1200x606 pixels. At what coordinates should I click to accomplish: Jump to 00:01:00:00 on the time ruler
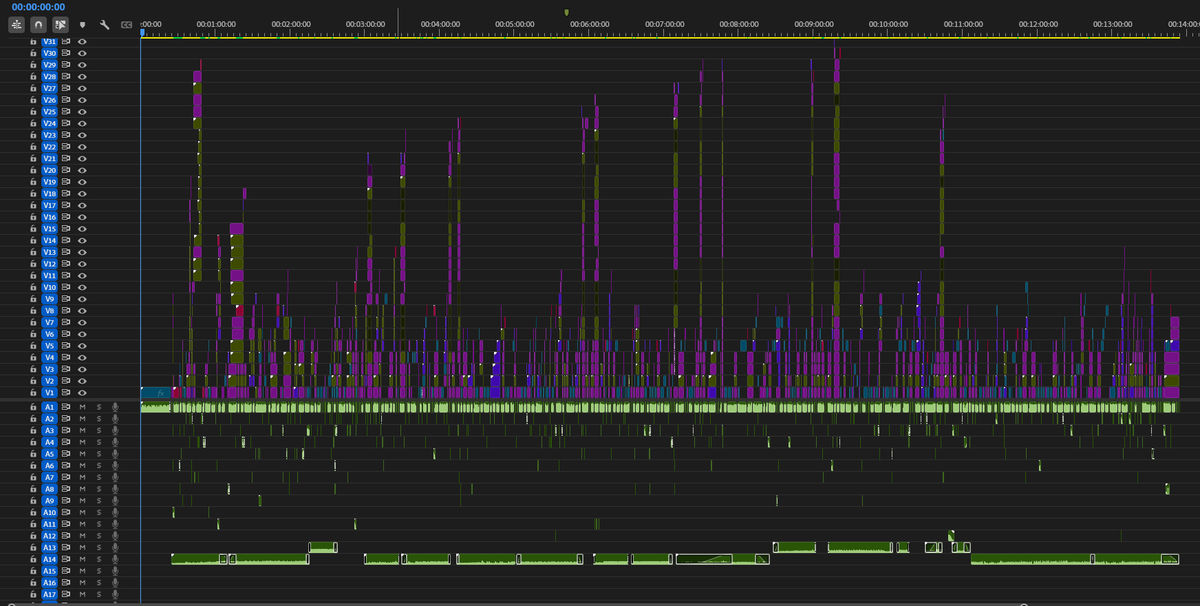coord(216,23)
